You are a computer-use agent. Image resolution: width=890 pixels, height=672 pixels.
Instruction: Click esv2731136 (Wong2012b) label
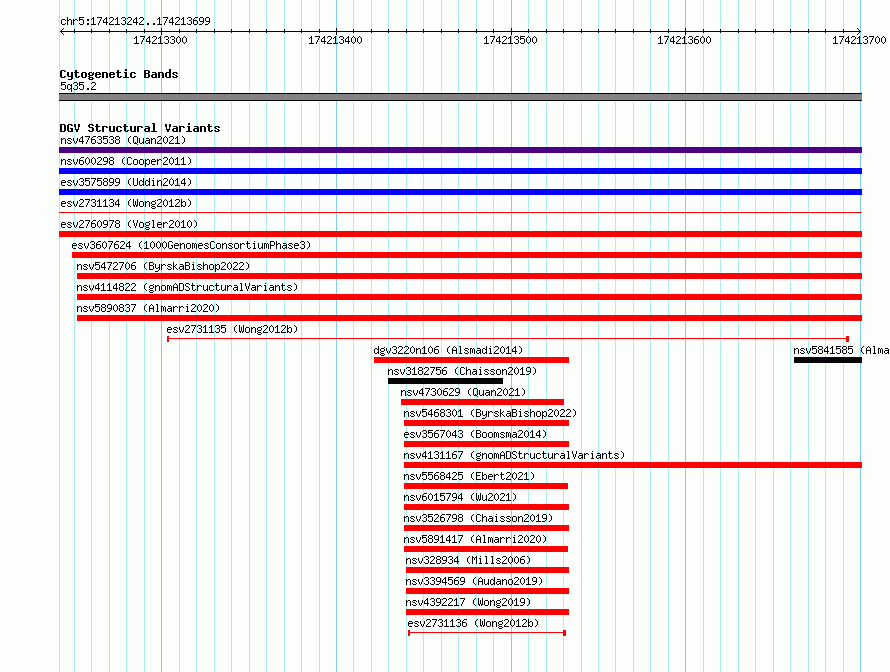(x=473, y=623)
